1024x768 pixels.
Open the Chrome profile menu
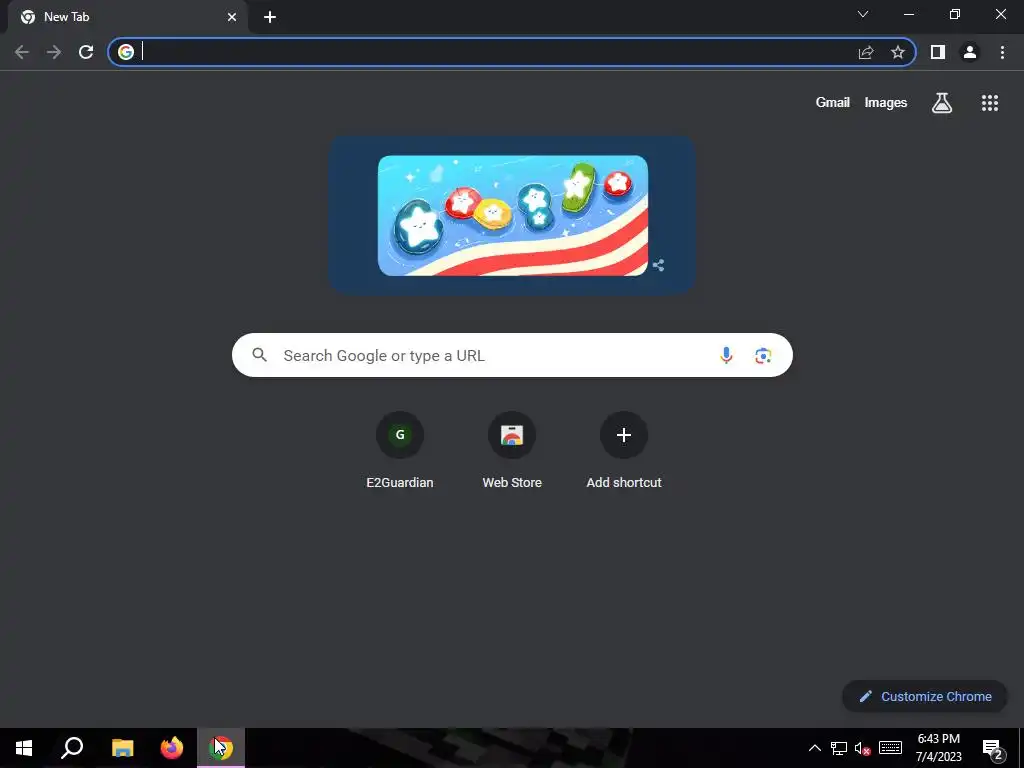pos(970,52)
